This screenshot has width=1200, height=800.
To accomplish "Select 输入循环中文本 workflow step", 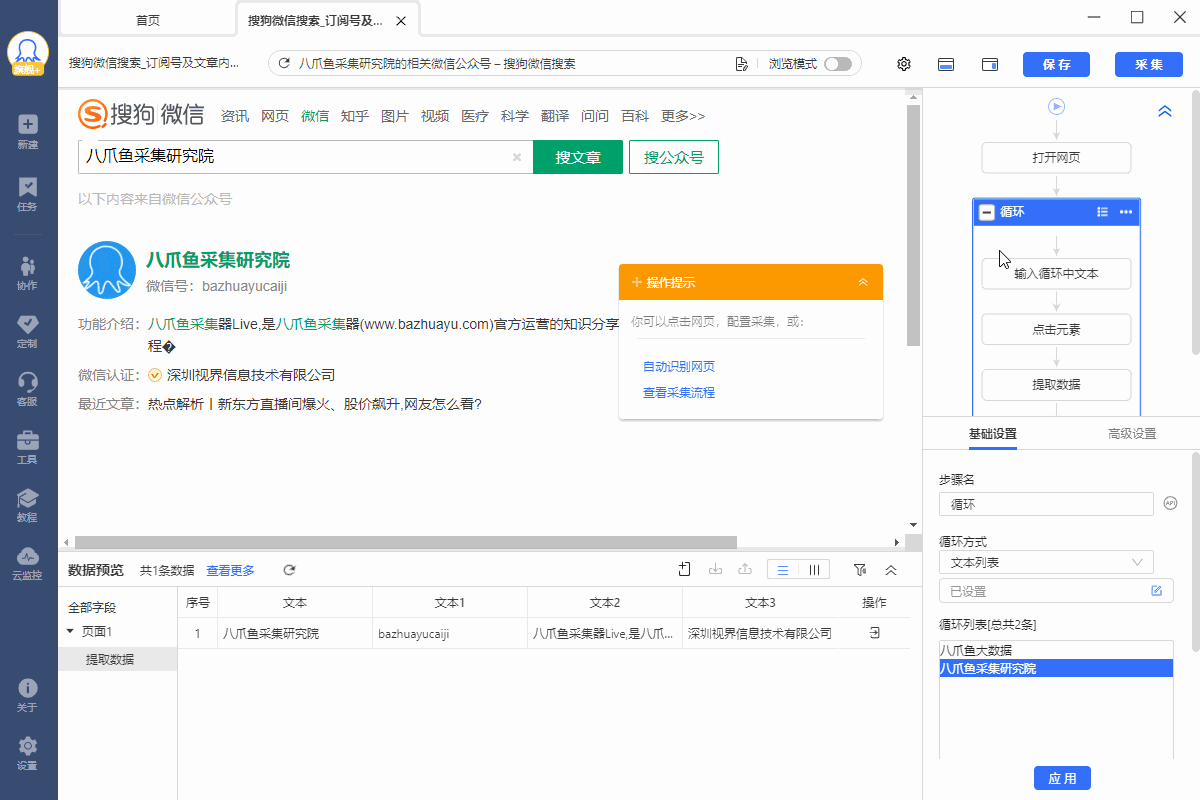I will coord(1056,273).
